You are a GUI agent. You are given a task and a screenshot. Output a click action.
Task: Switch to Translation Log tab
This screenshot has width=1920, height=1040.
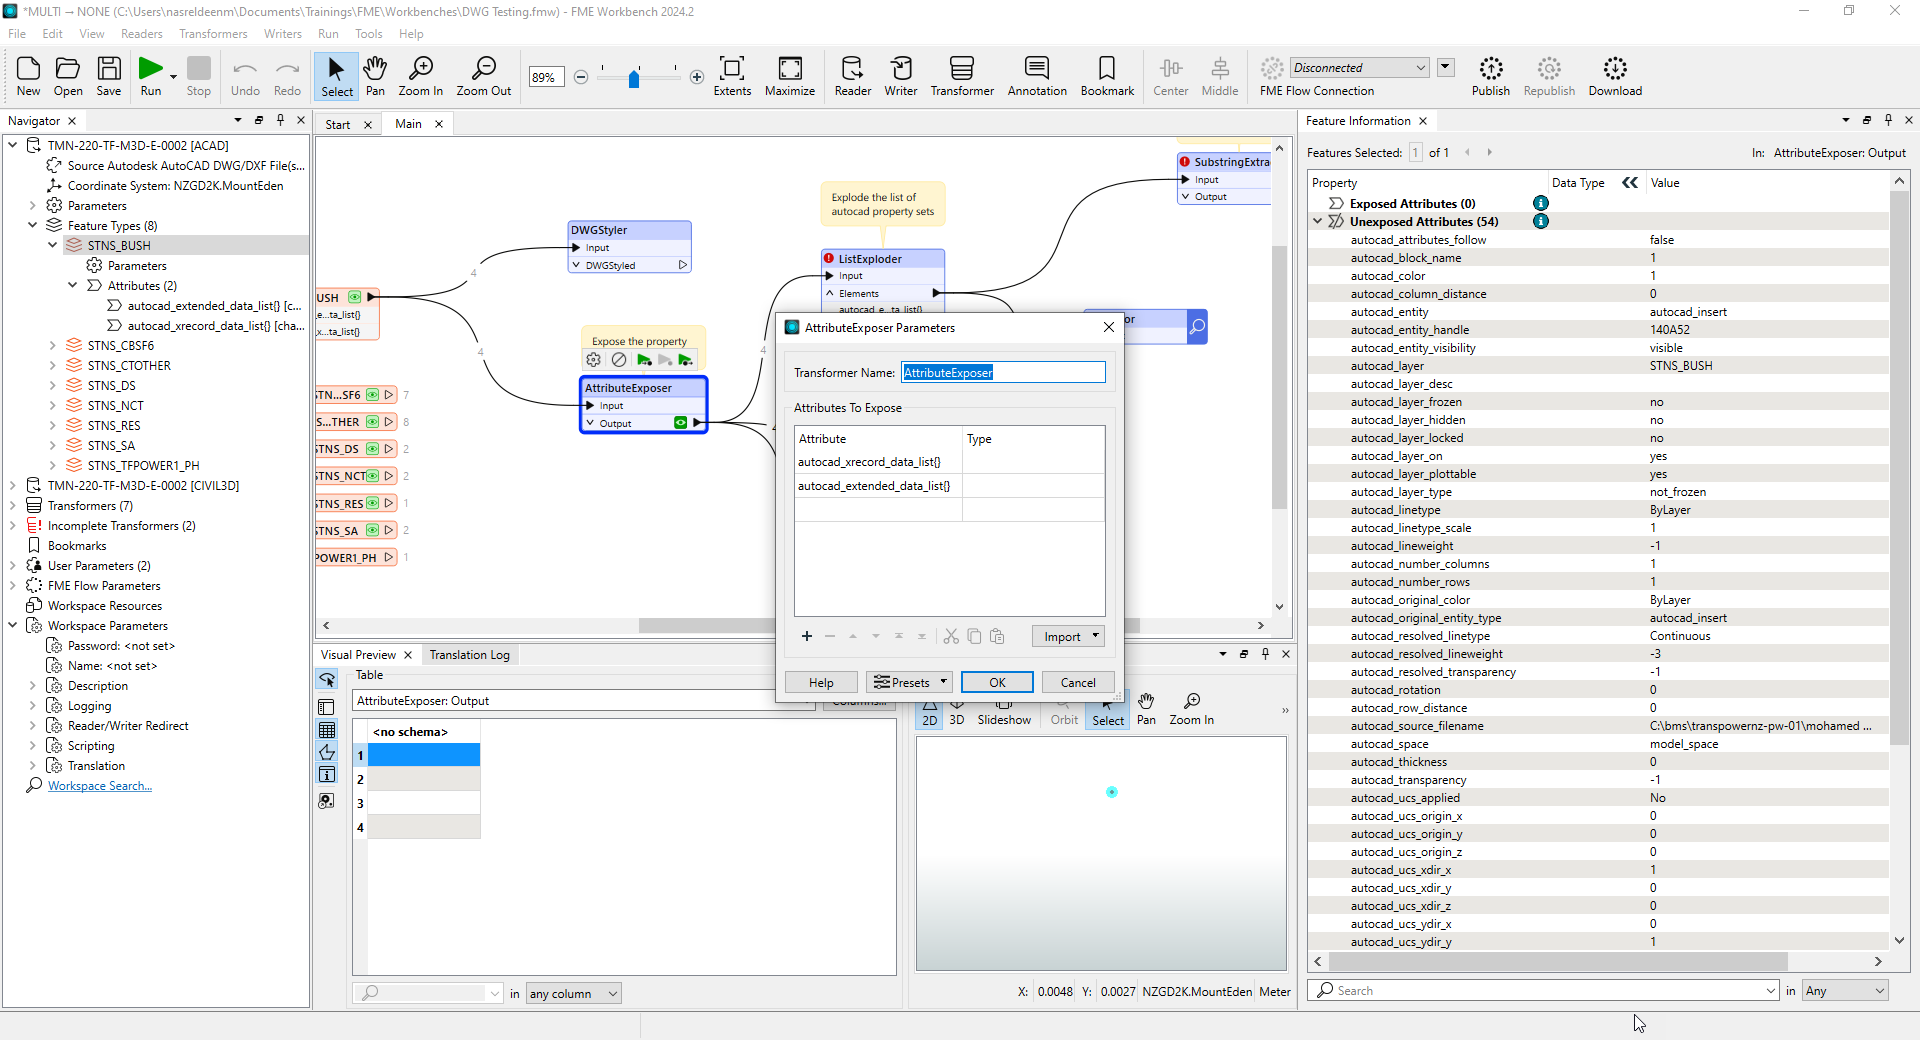(x=469, y=655)
